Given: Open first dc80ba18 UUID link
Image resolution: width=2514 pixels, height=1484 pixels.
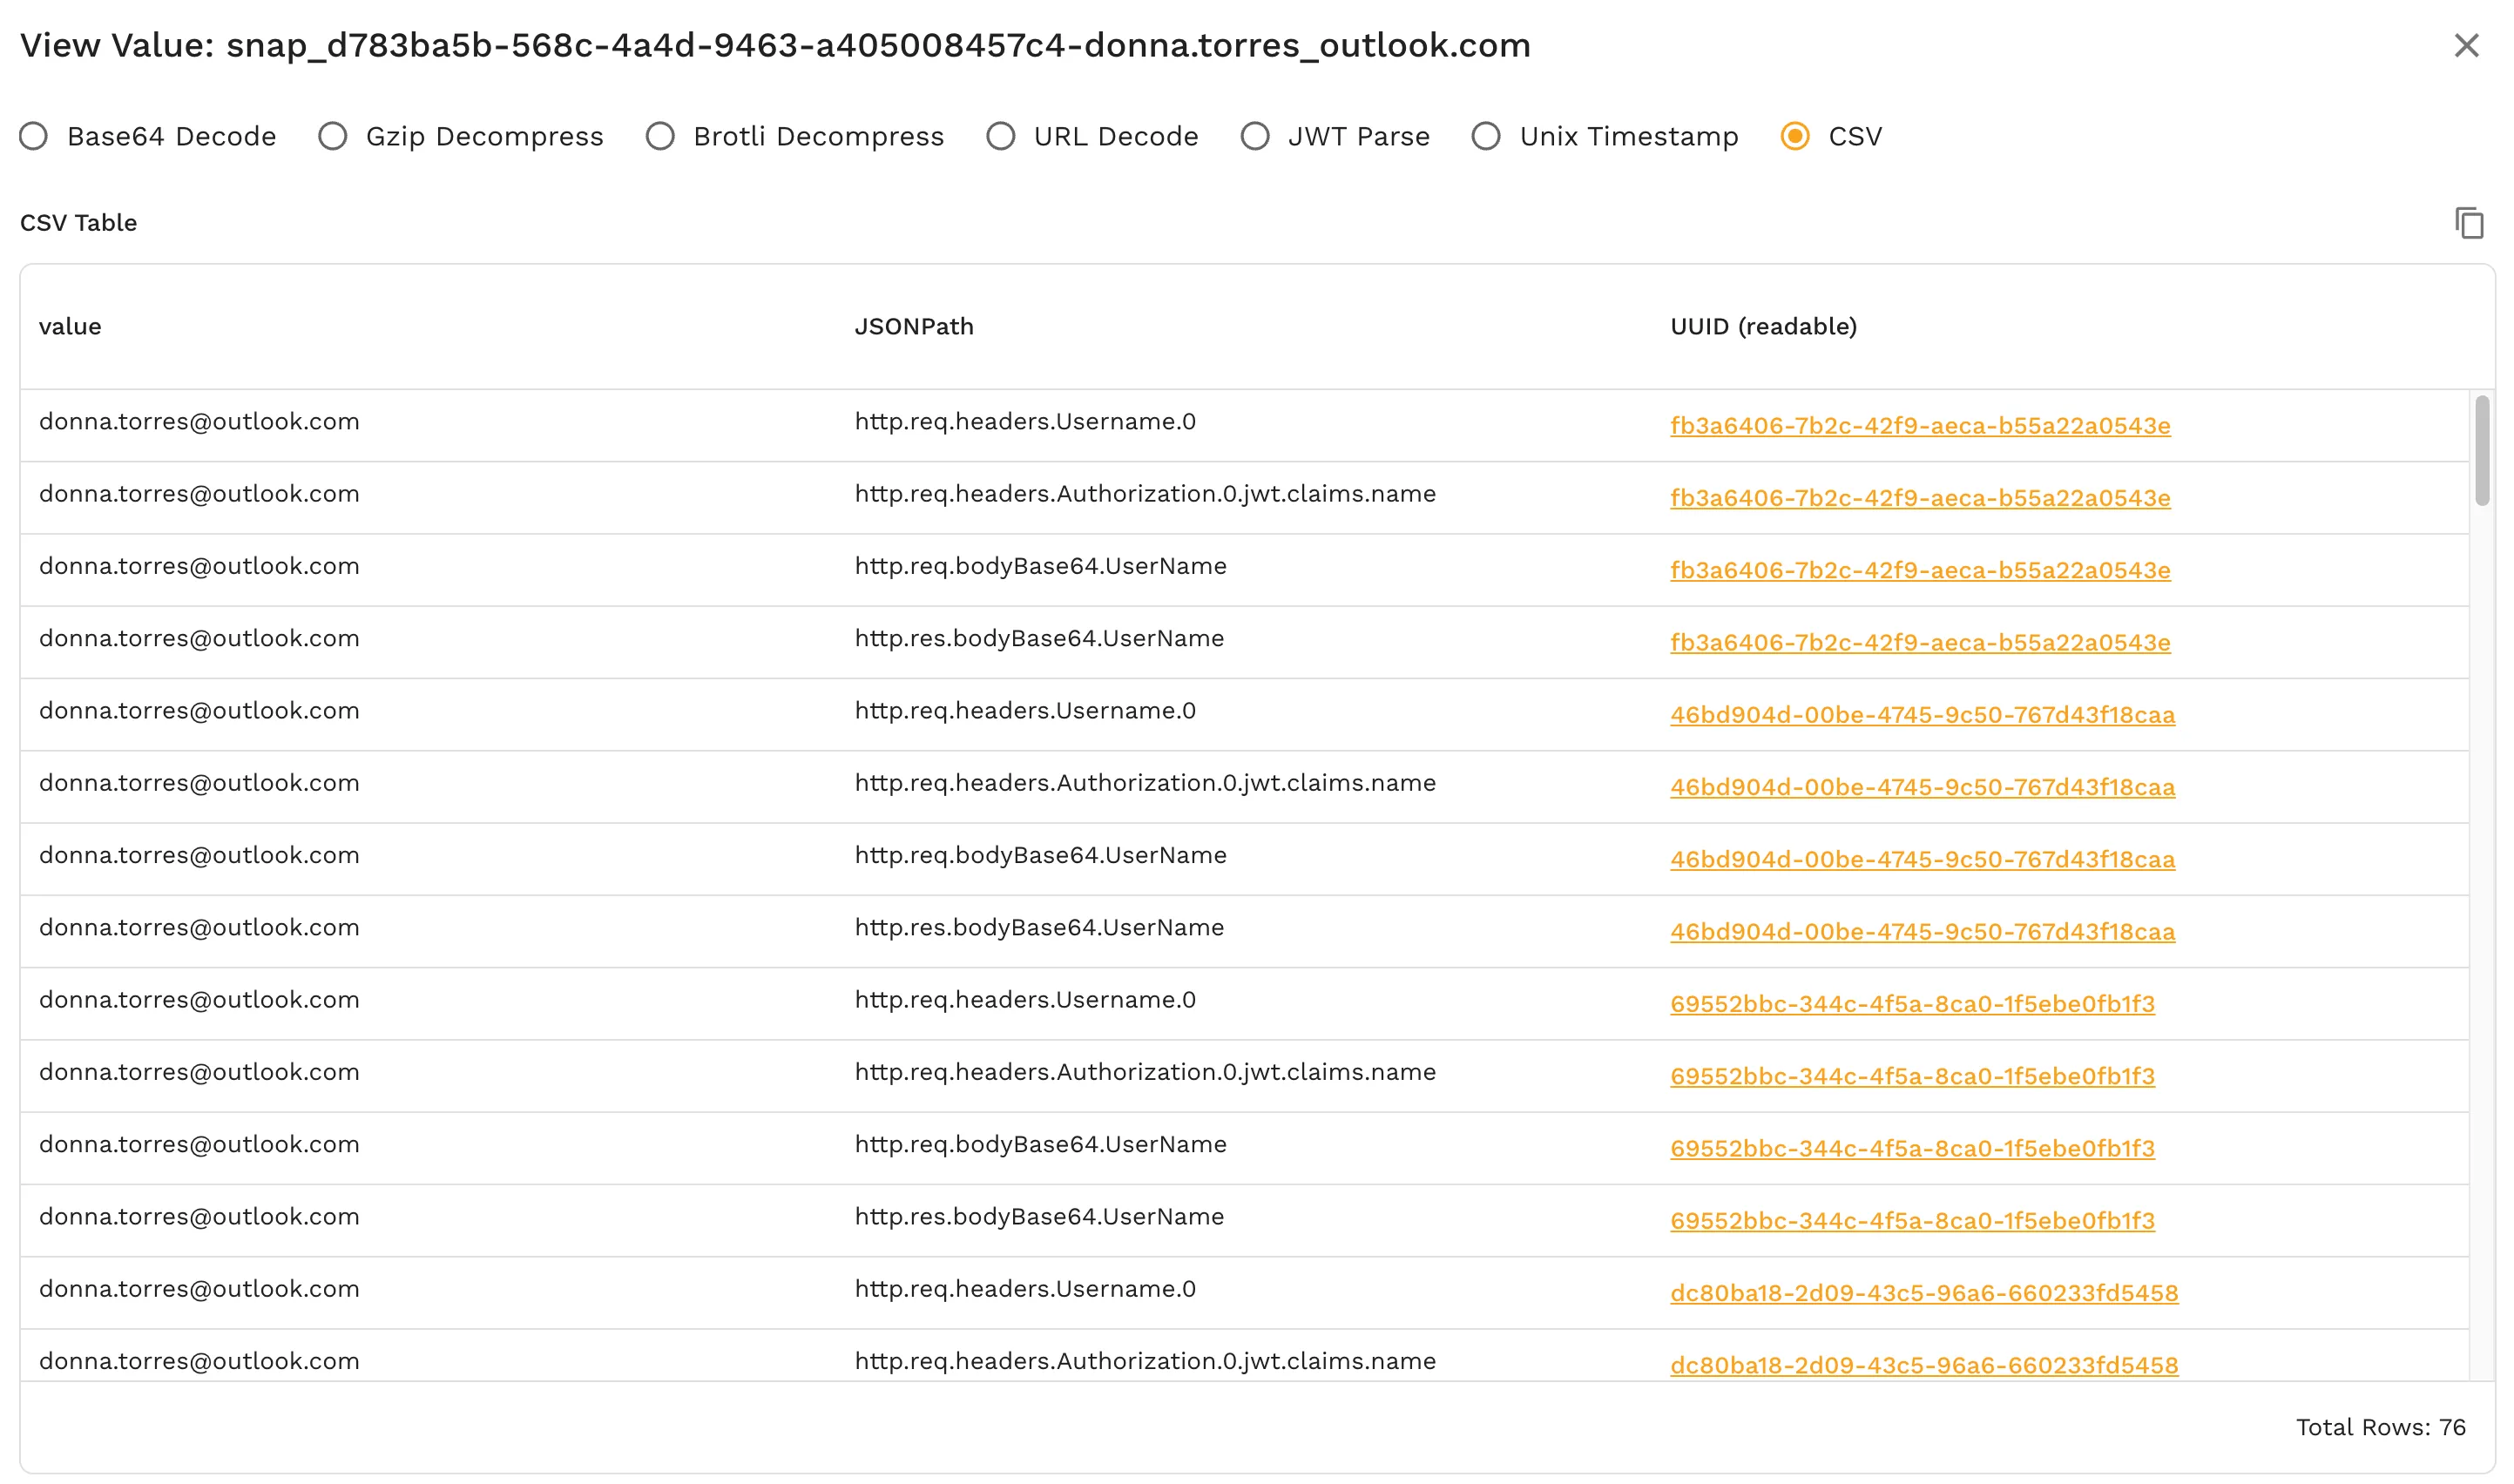Looking at the screenshot, I should point(1923,1293).
